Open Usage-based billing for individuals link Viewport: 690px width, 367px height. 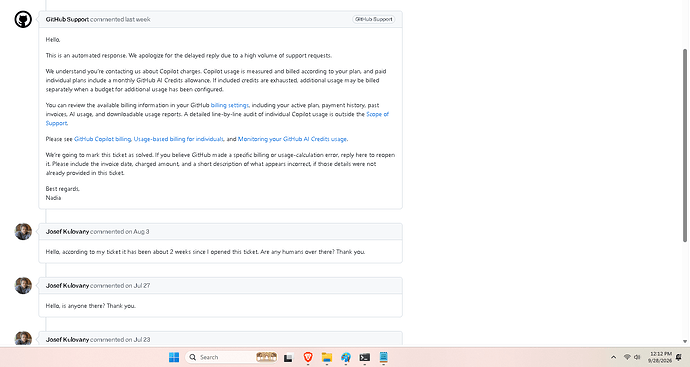point(179,139)
